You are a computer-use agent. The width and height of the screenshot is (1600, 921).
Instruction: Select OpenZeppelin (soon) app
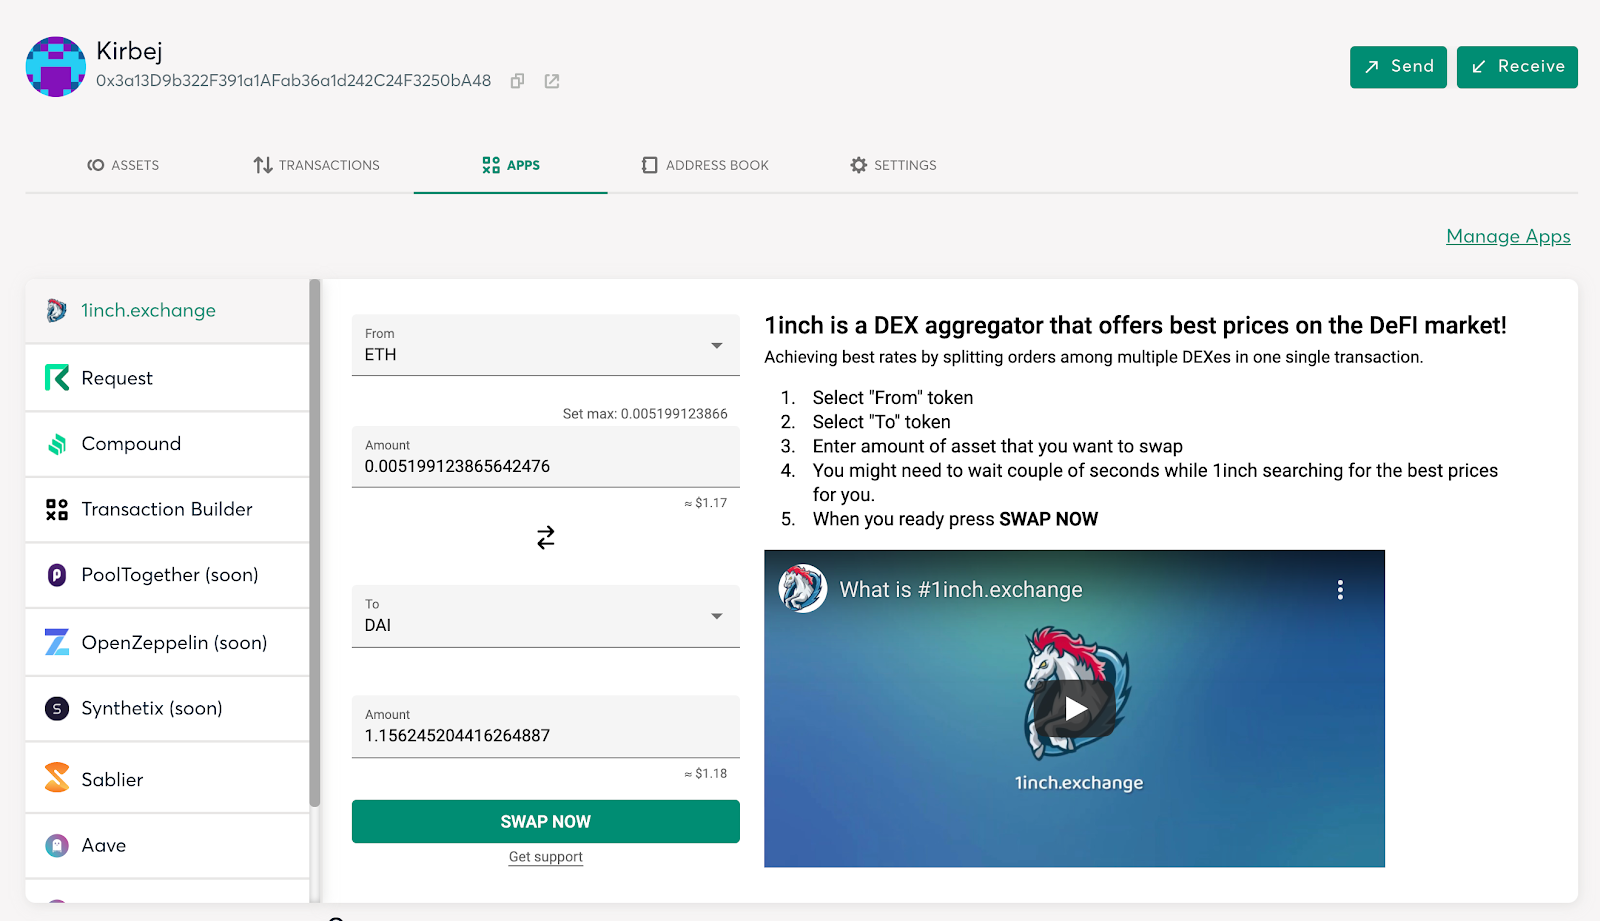tap(167, 642)
